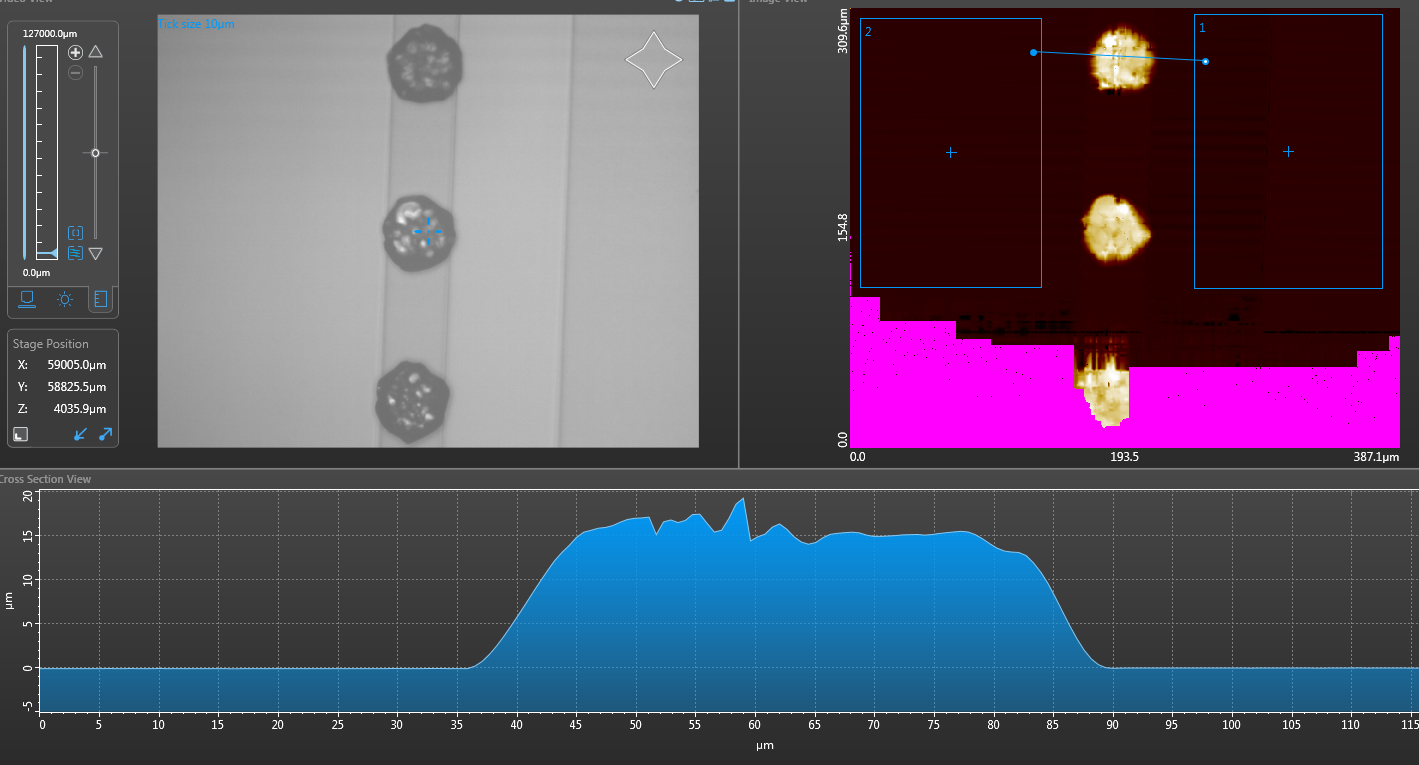Viewport: 1419px width, 765px height.
Task: Click the up-right arrow in Stage Position
Action: pos(104,434)
